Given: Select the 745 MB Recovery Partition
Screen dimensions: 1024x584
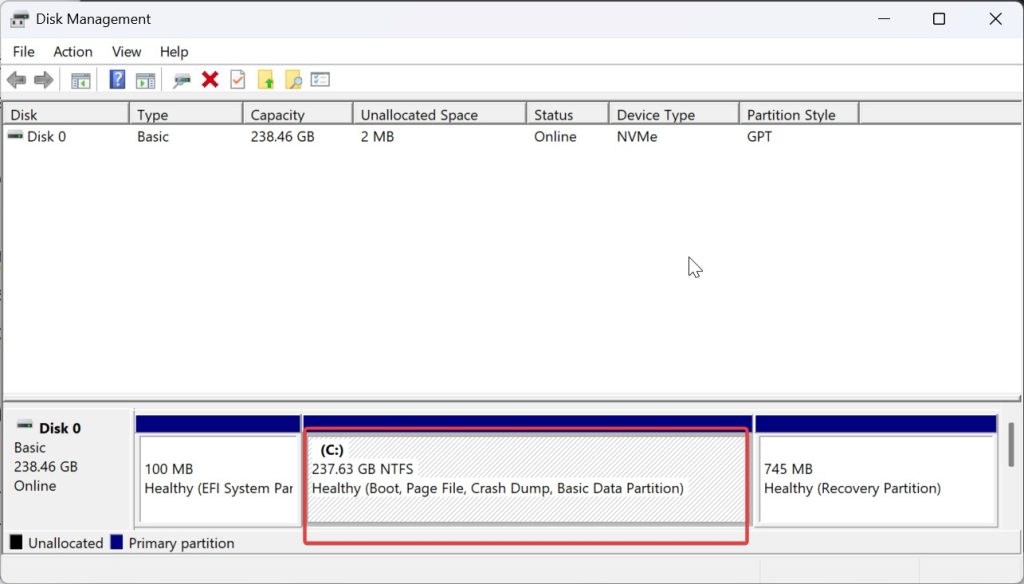Looking at the screenshot, I should (876, 478).
